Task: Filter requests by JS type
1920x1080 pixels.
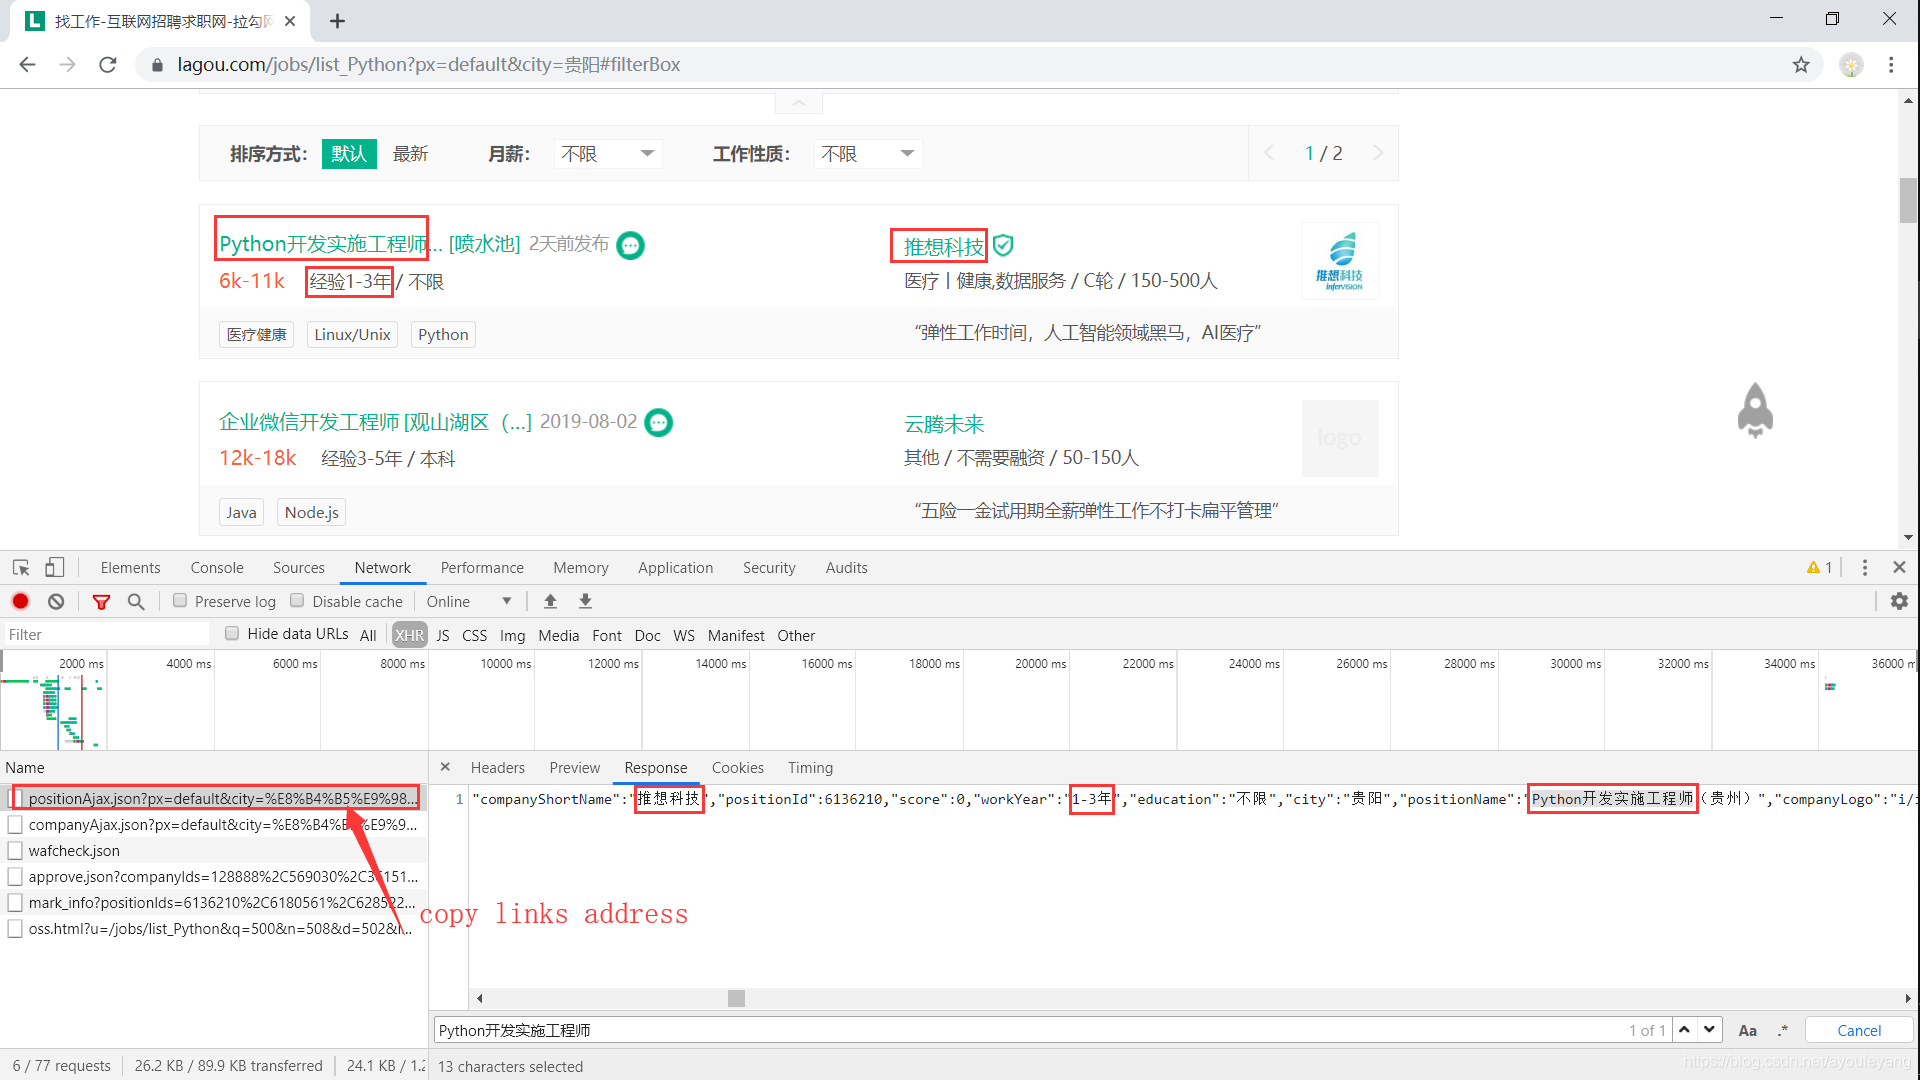Action: pyautogui.click(x=443, y=635)
